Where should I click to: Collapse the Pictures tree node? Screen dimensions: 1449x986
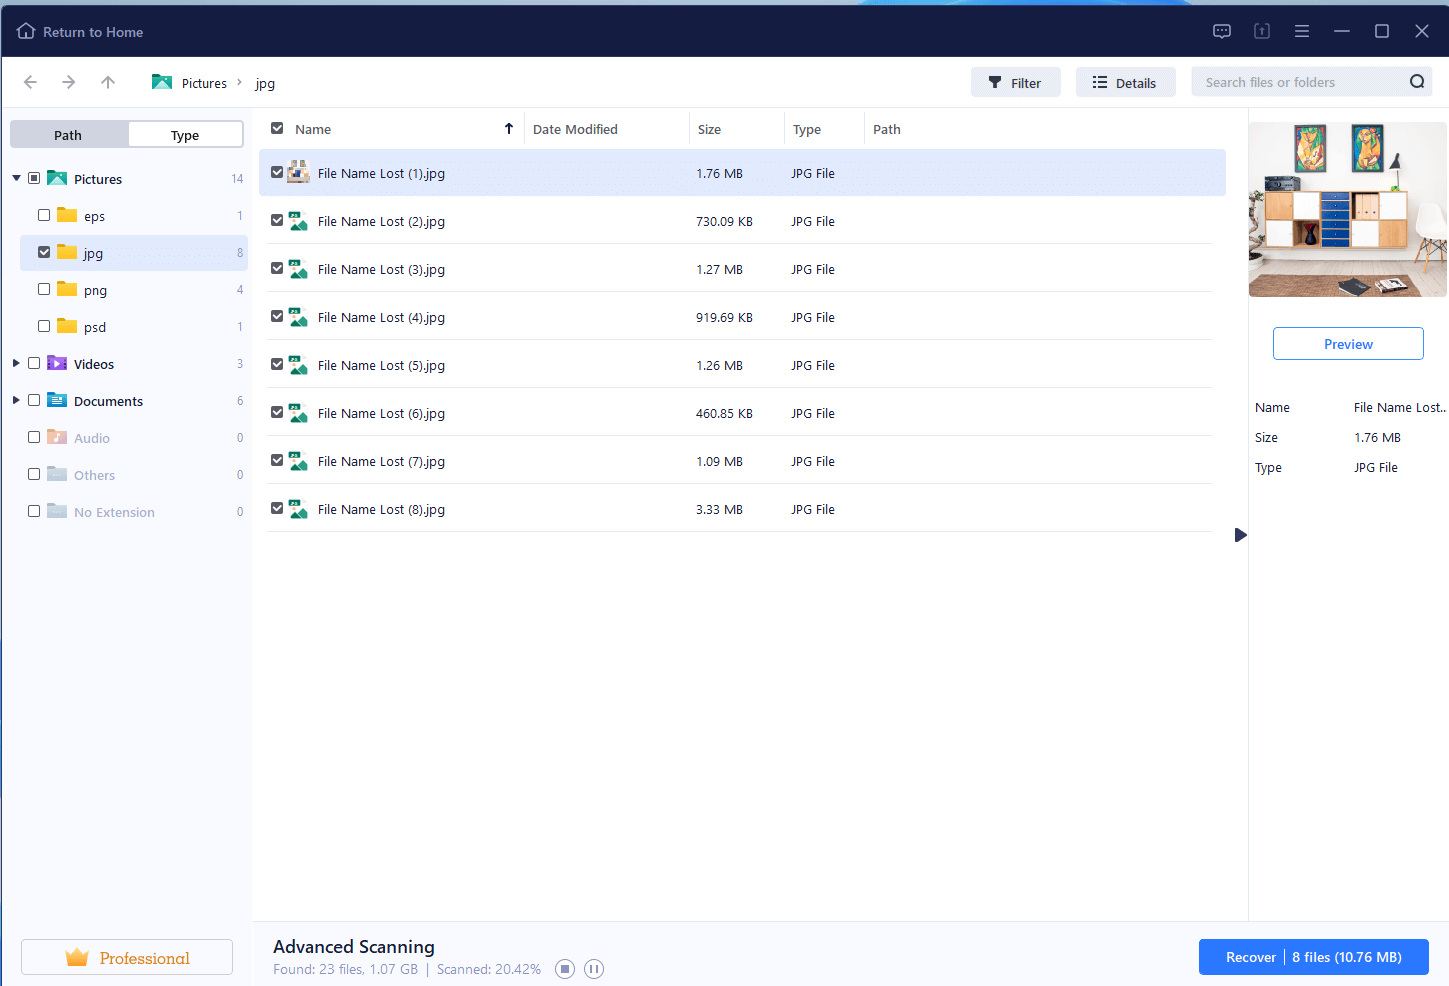[x=16, y=179]
